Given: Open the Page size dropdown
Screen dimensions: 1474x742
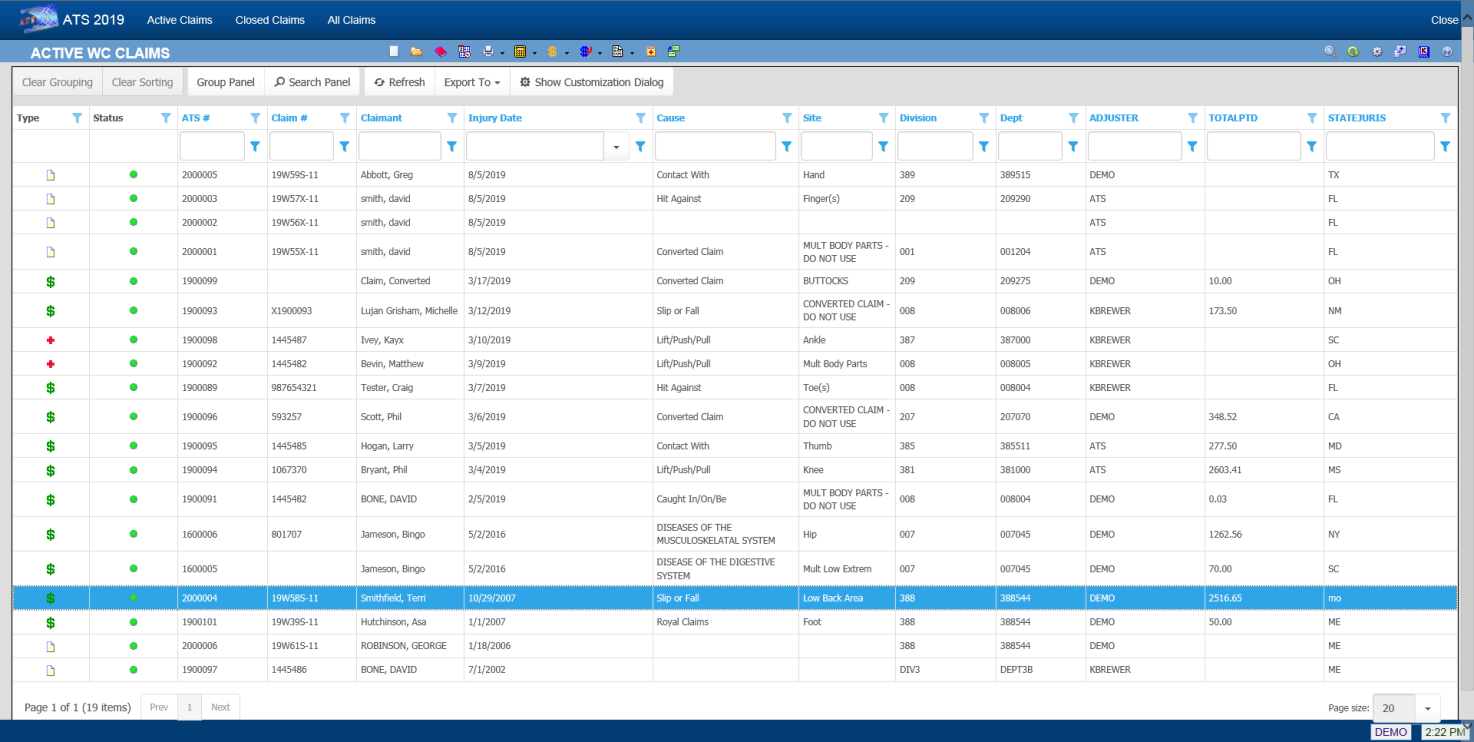Looking at the screenshot, I should coord(1427,708).
